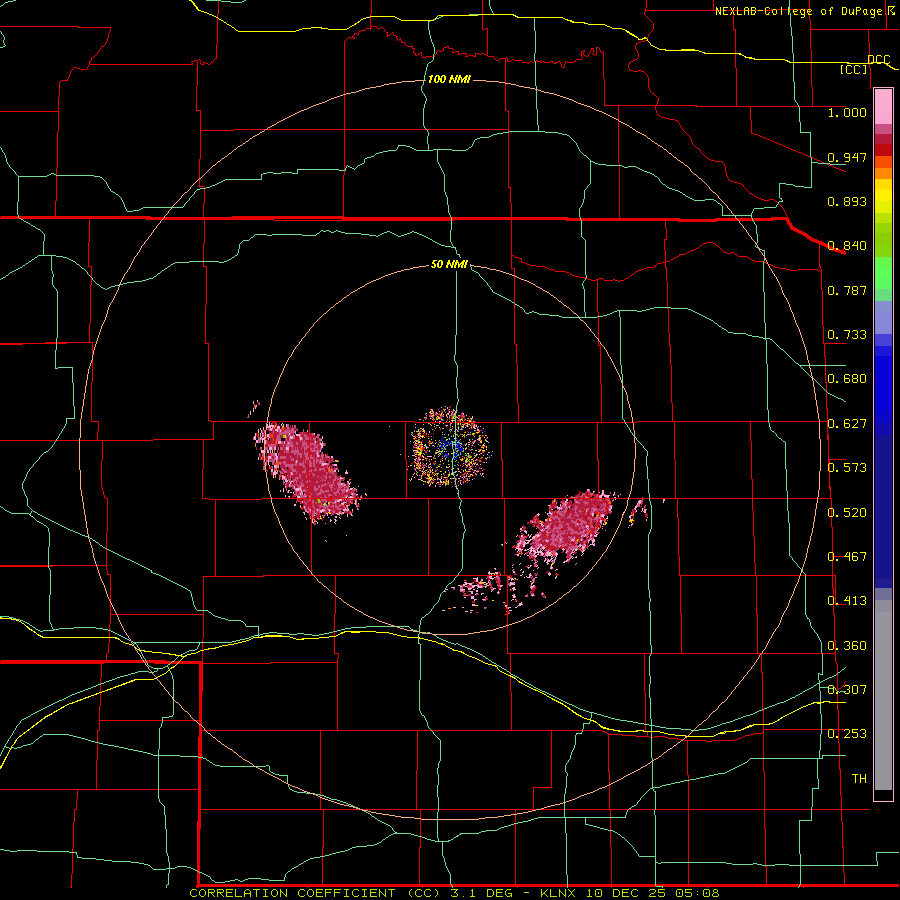900x900 pixels.
Task: Click the 0.840 legend value
Action: point(847,246)
